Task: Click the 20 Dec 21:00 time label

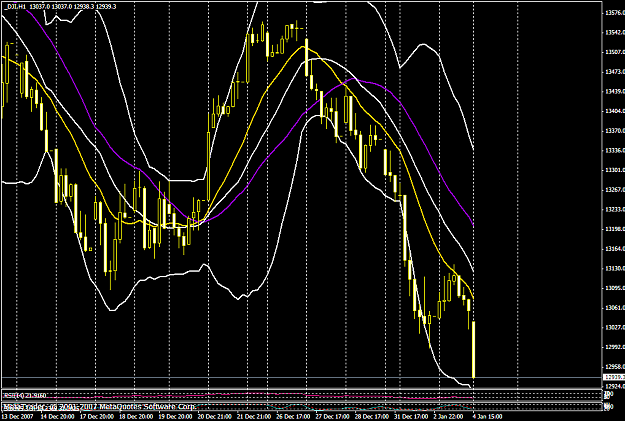Action: [x=214, y=417]
